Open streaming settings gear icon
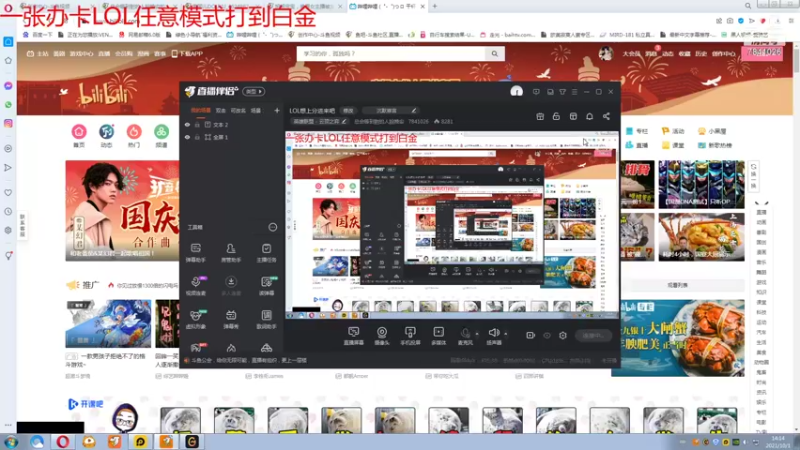800x450 pixels. (563, 335)
